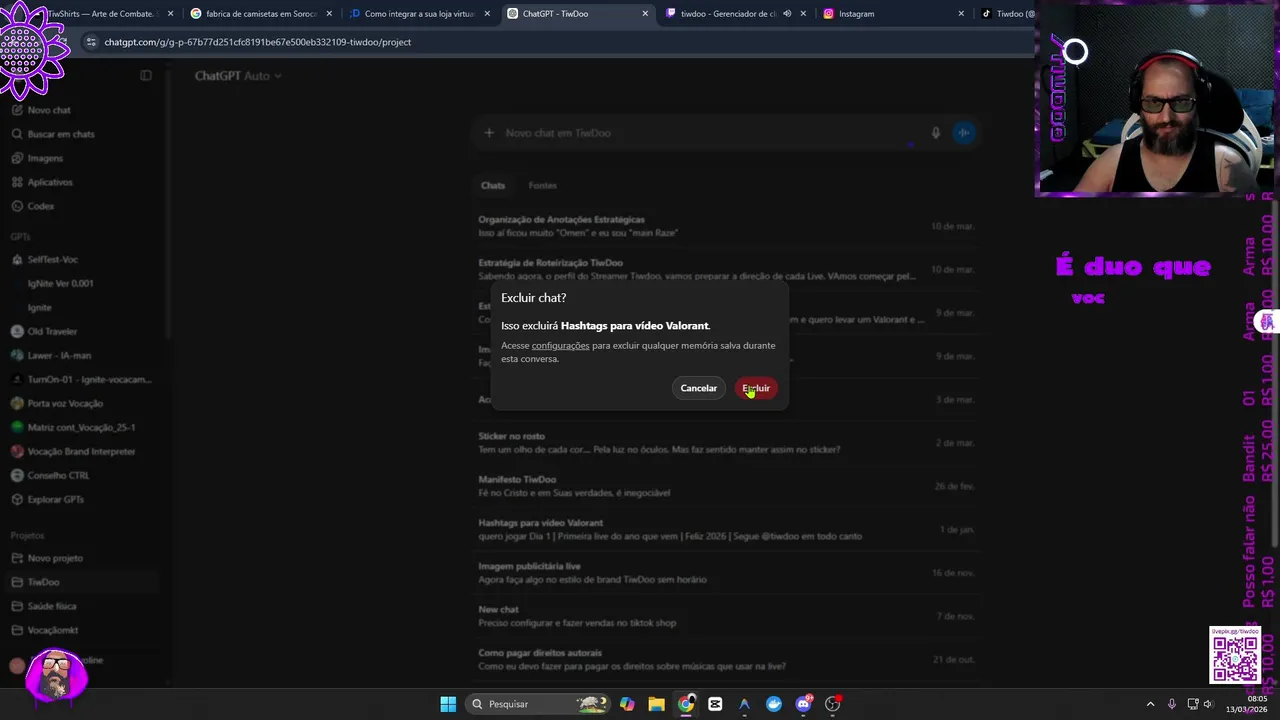
Task: Click the Novo chat em TiwDoo field
Action: pos(710,133)
